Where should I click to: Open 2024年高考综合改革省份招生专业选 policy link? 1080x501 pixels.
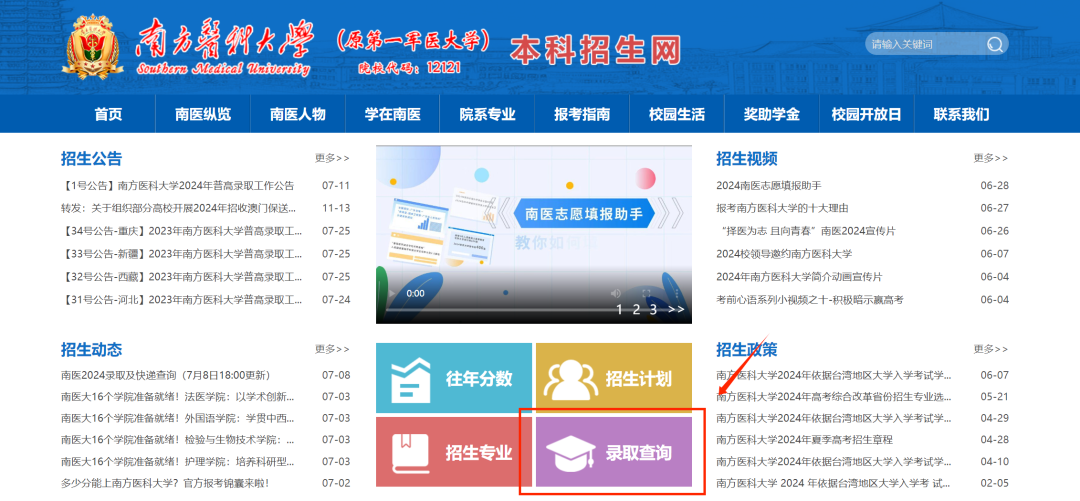pyautogui.click(x=834, y=397)
